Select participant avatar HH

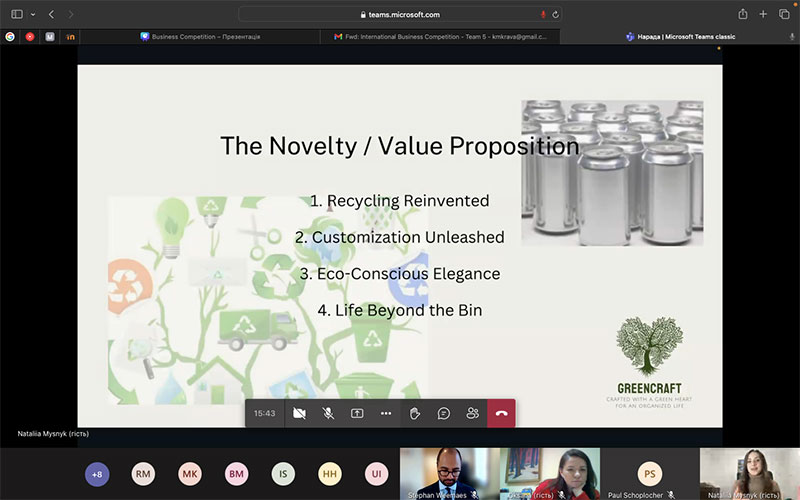[x=330, y=474]
